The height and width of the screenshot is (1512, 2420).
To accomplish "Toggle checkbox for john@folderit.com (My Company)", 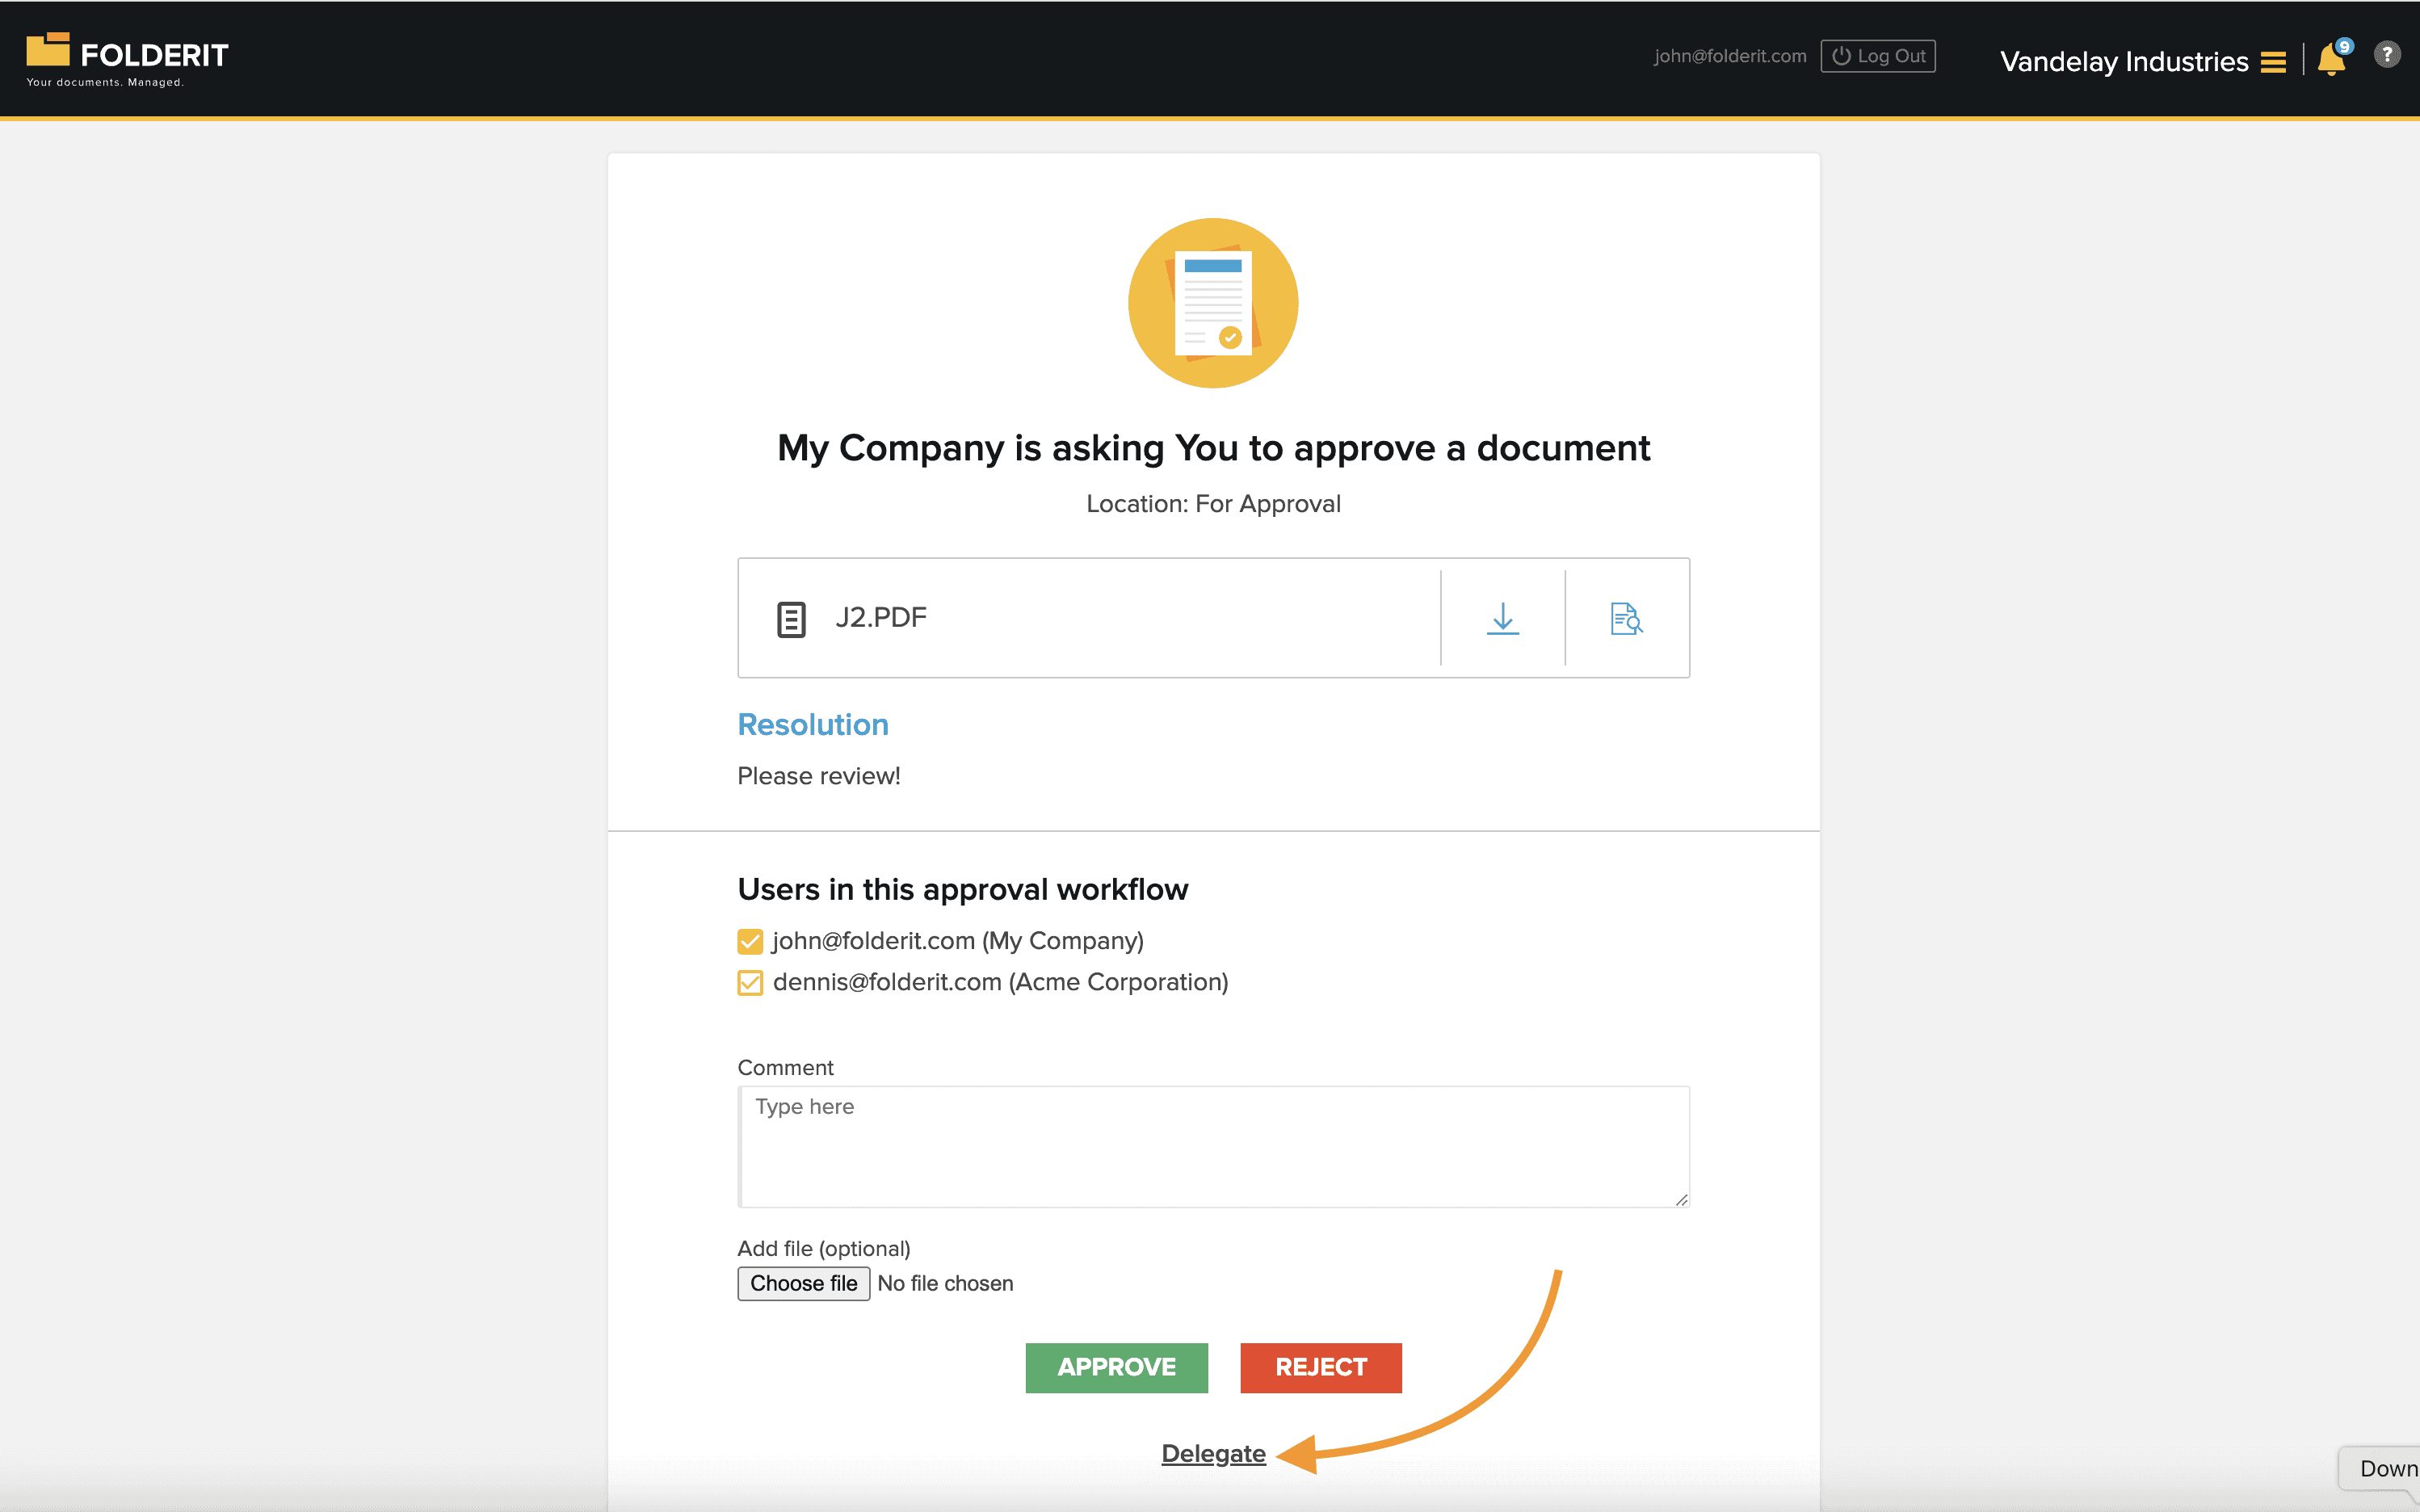I will pyautogui.click(x=750, y=941).
